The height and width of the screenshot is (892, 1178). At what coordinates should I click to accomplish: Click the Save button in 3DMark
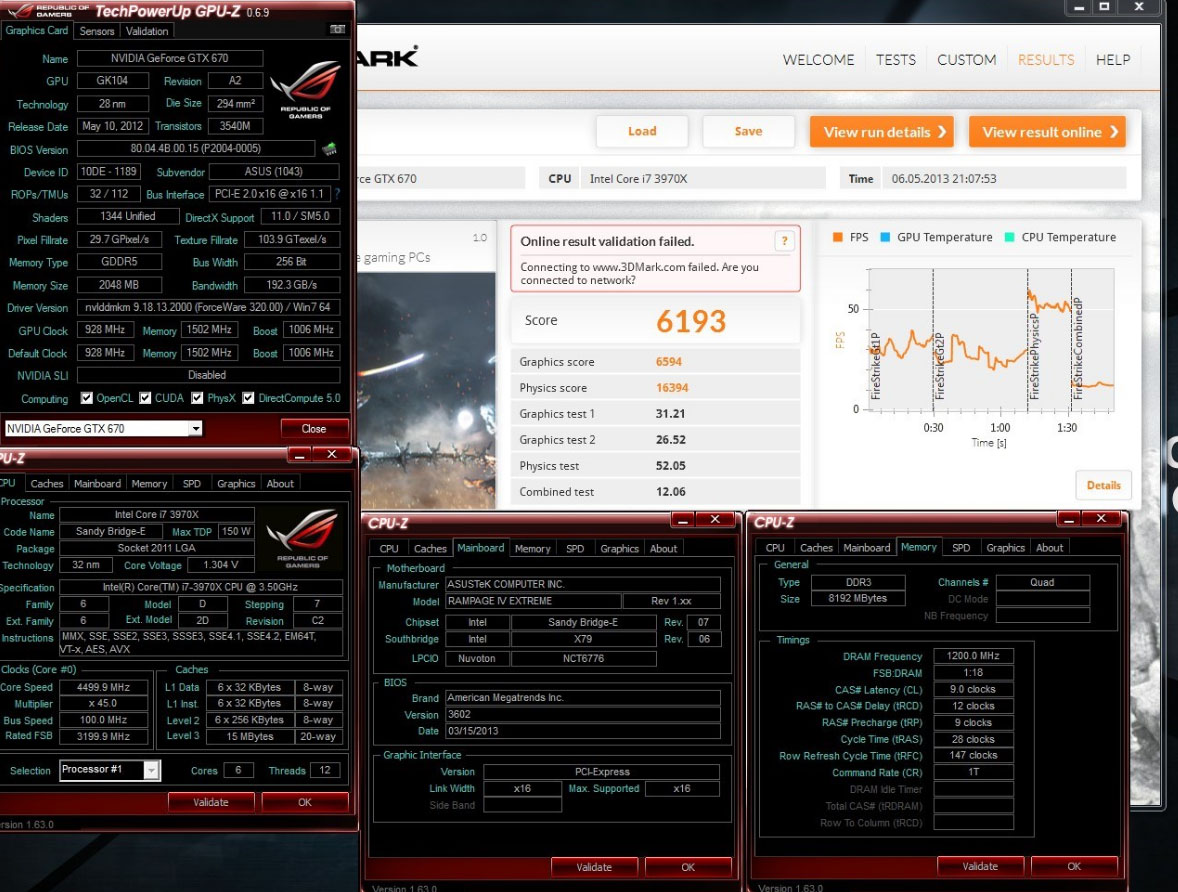pos(748,132)
